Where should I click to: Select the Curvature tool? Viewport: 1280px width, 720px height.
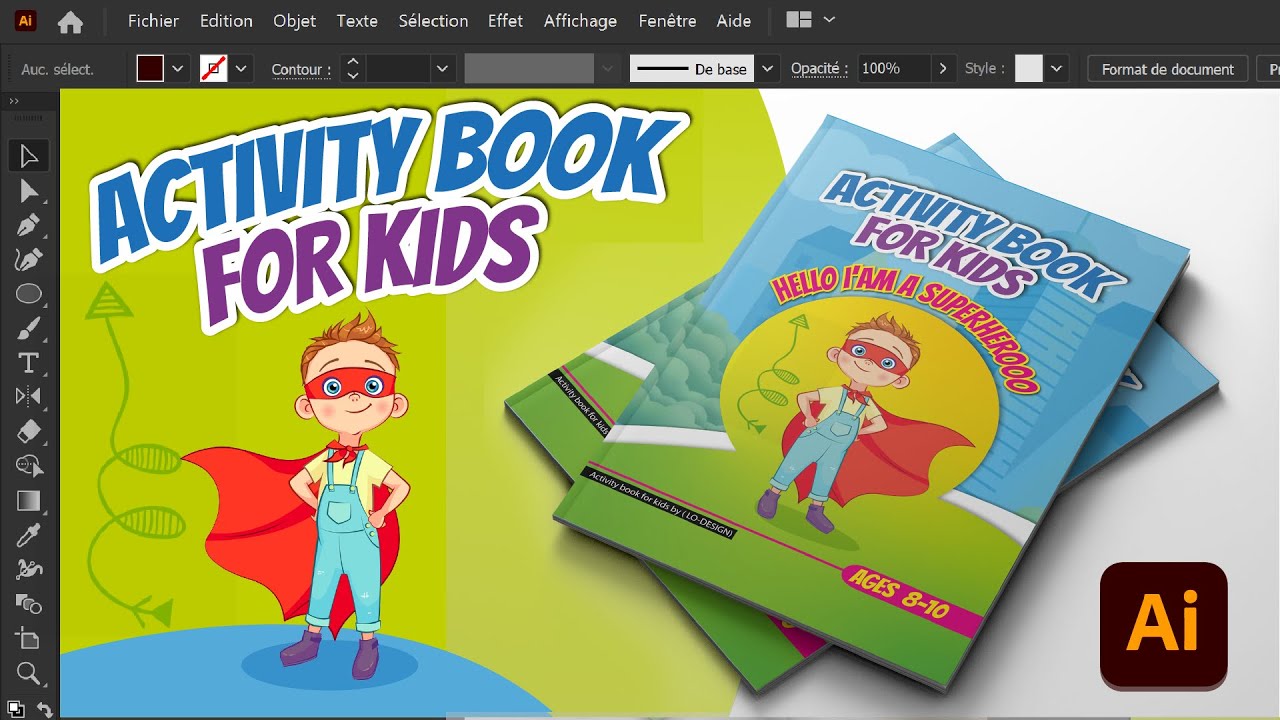click(x=28, y=259)
